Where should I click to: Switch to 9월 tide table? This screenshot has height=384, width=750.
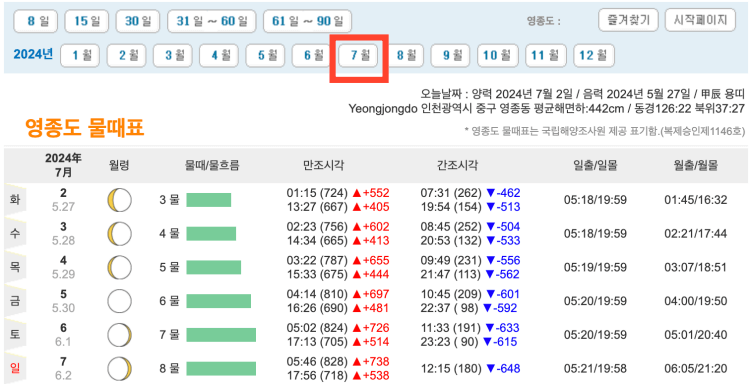coord(451,55)
